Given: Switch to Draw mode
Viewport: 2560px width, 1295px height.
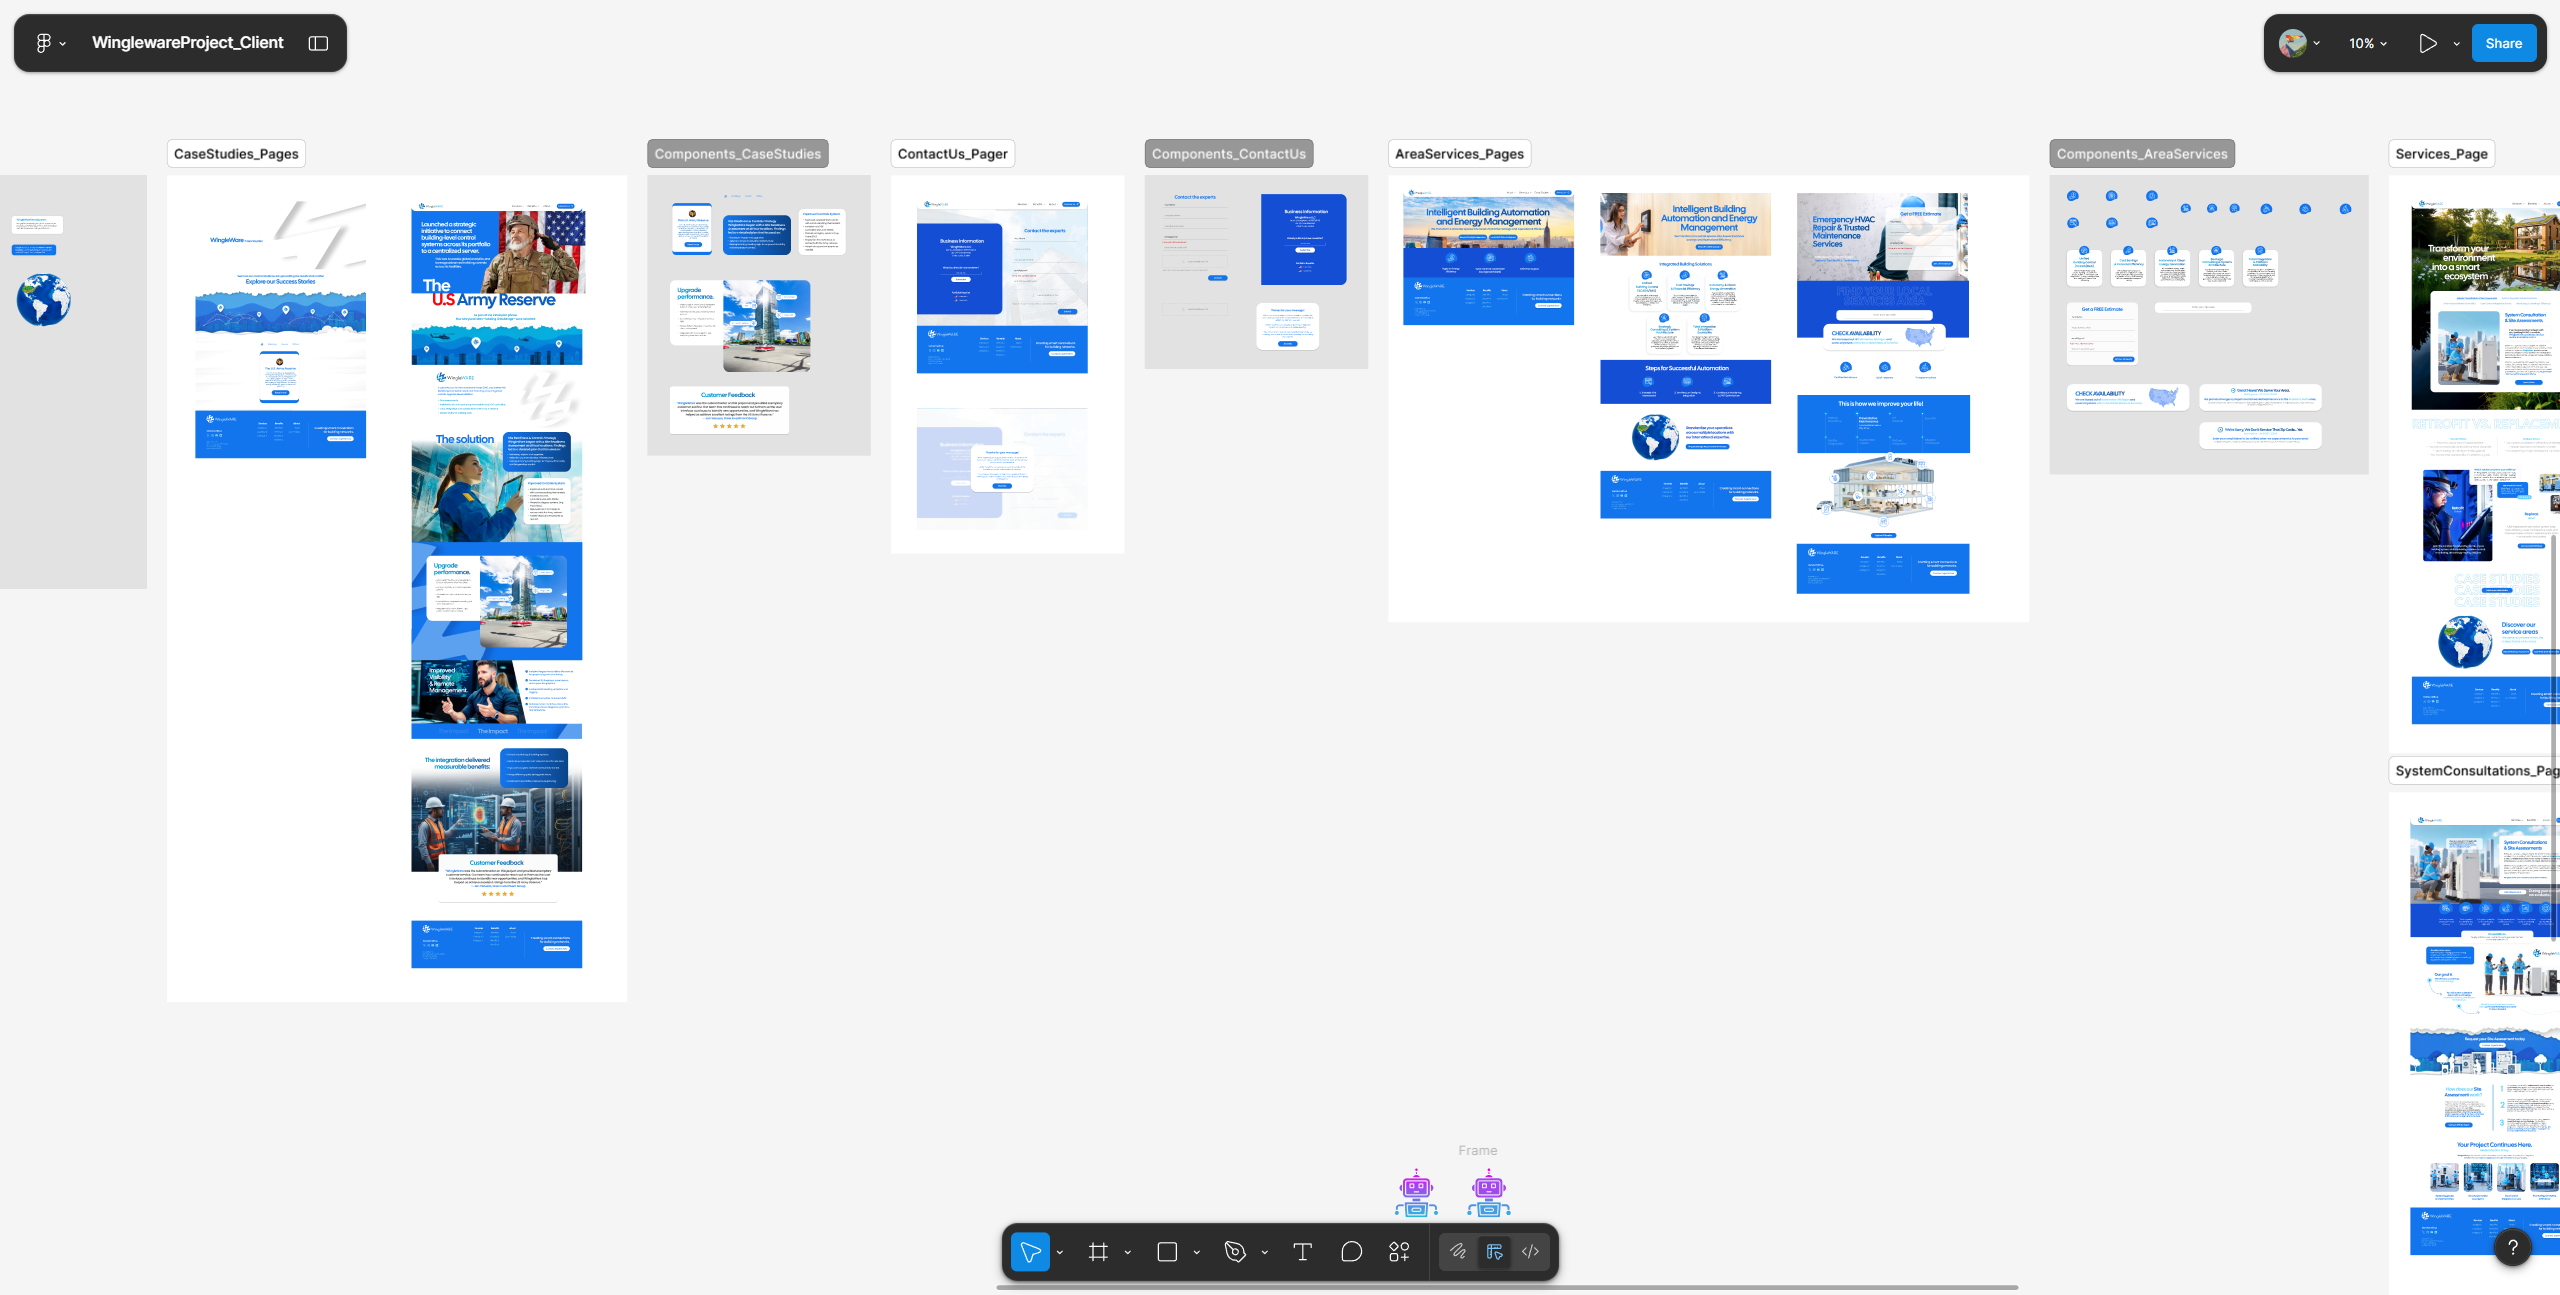Looking at the screenshot, I should pos(1458,1252).
